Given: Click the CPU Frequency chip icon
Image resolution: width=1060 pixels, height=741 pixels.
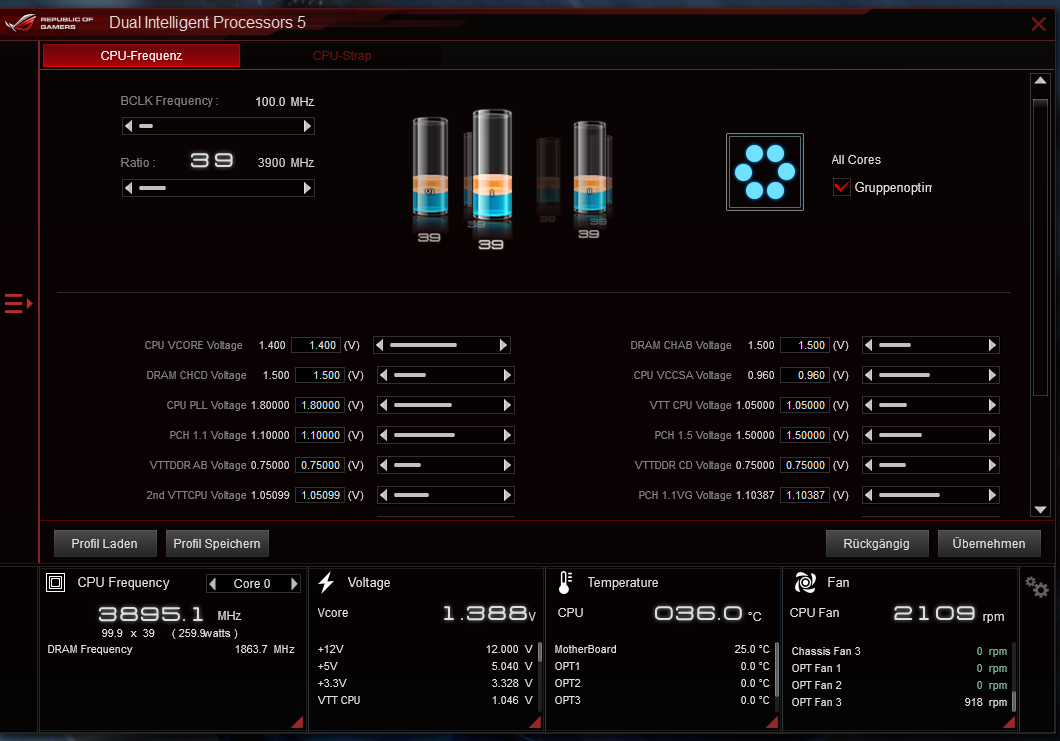Looking at the screenshot, I should (x=55, y=582).
